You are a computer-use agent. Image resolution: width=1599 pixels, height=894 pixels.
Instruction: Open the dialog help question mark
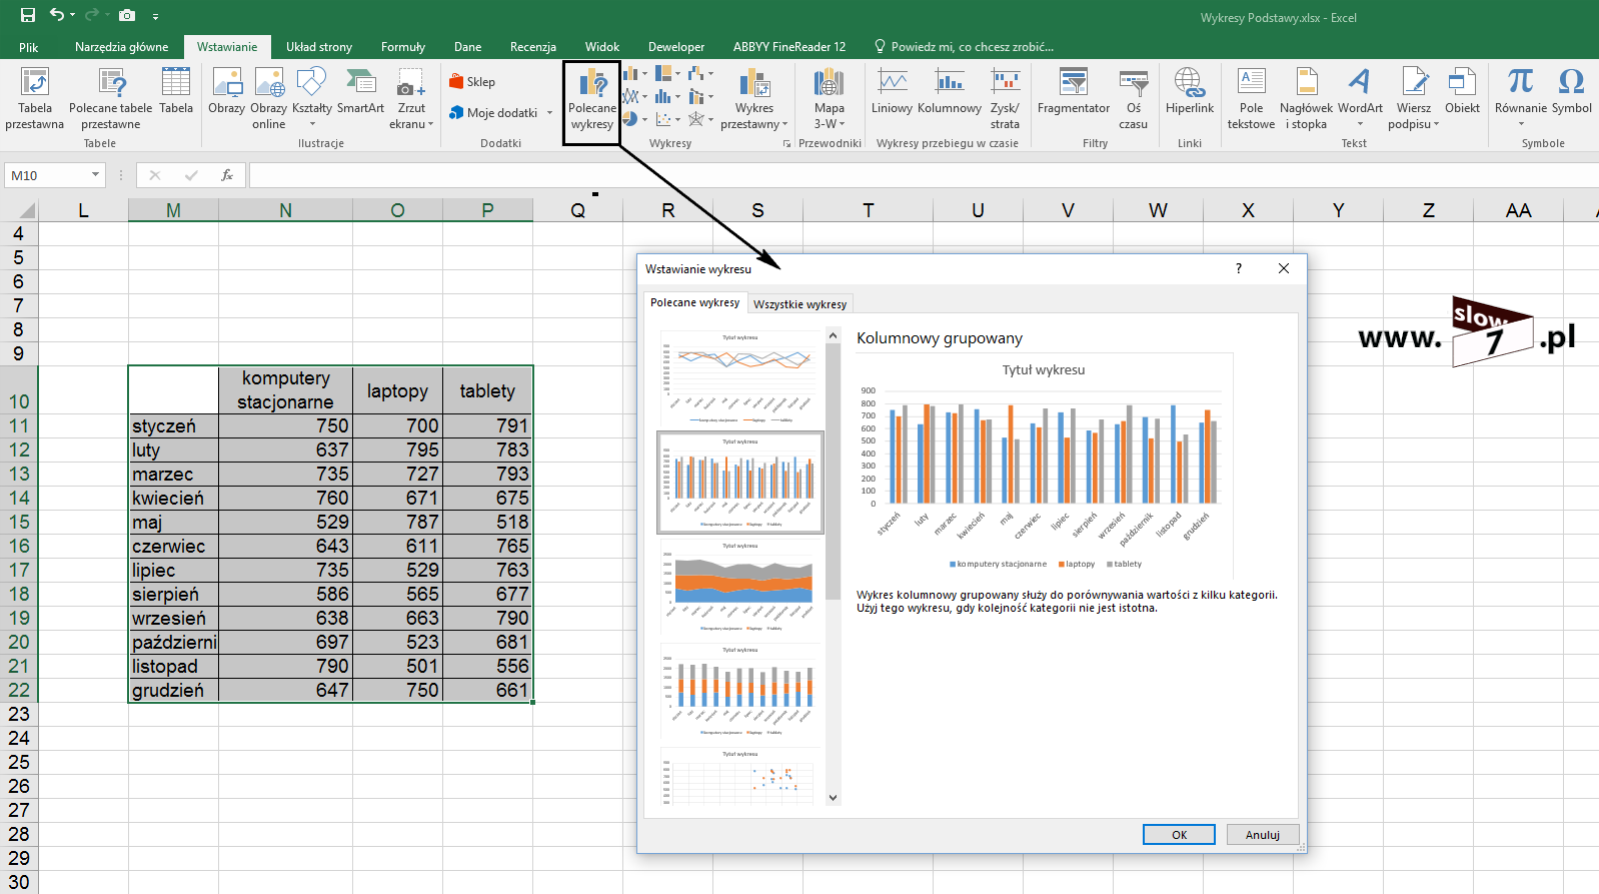pyautogui.click(x=1238, y=268)
